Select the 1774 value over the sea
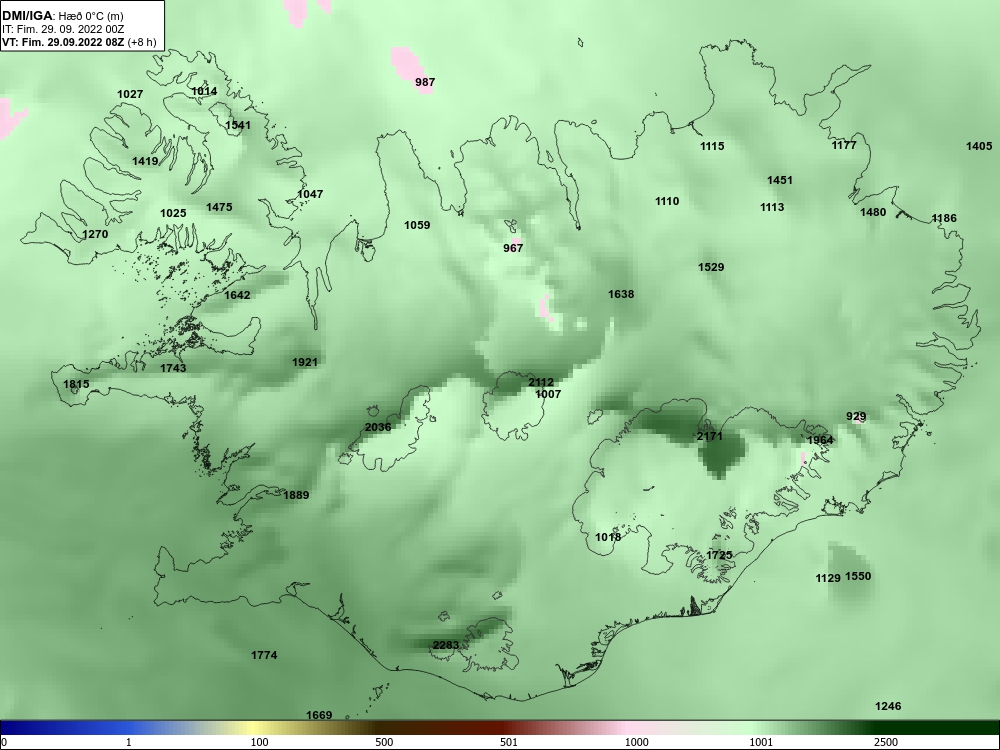This screenshot has width=1000, height=750. [x=264, y=655]
